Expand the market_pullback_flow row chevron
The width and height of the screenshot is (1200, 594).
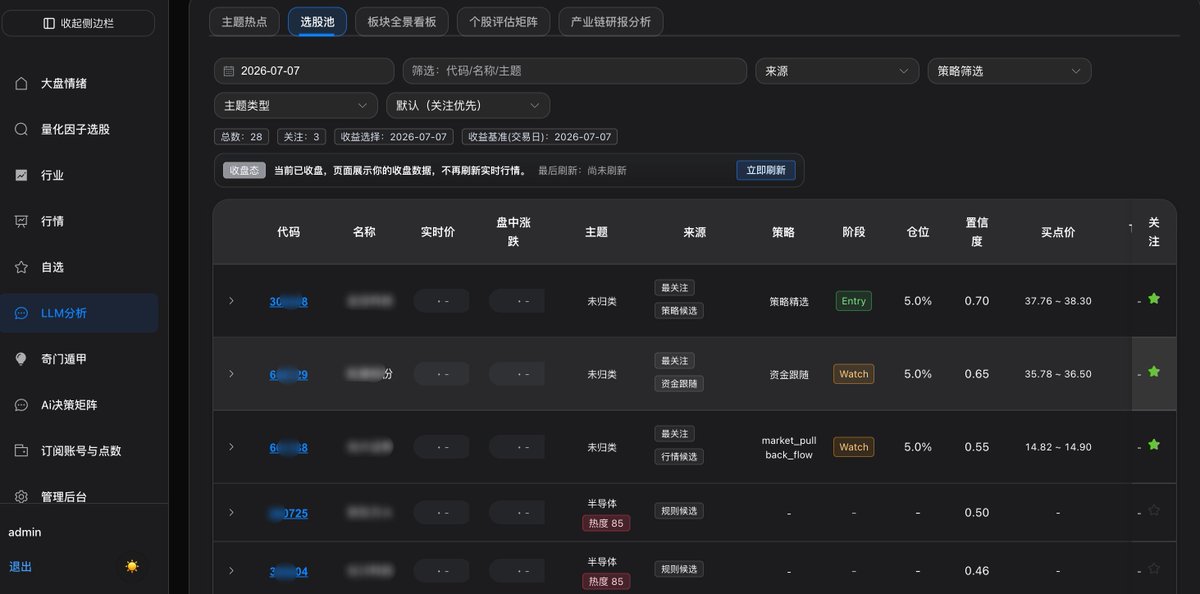pos(231,447)
